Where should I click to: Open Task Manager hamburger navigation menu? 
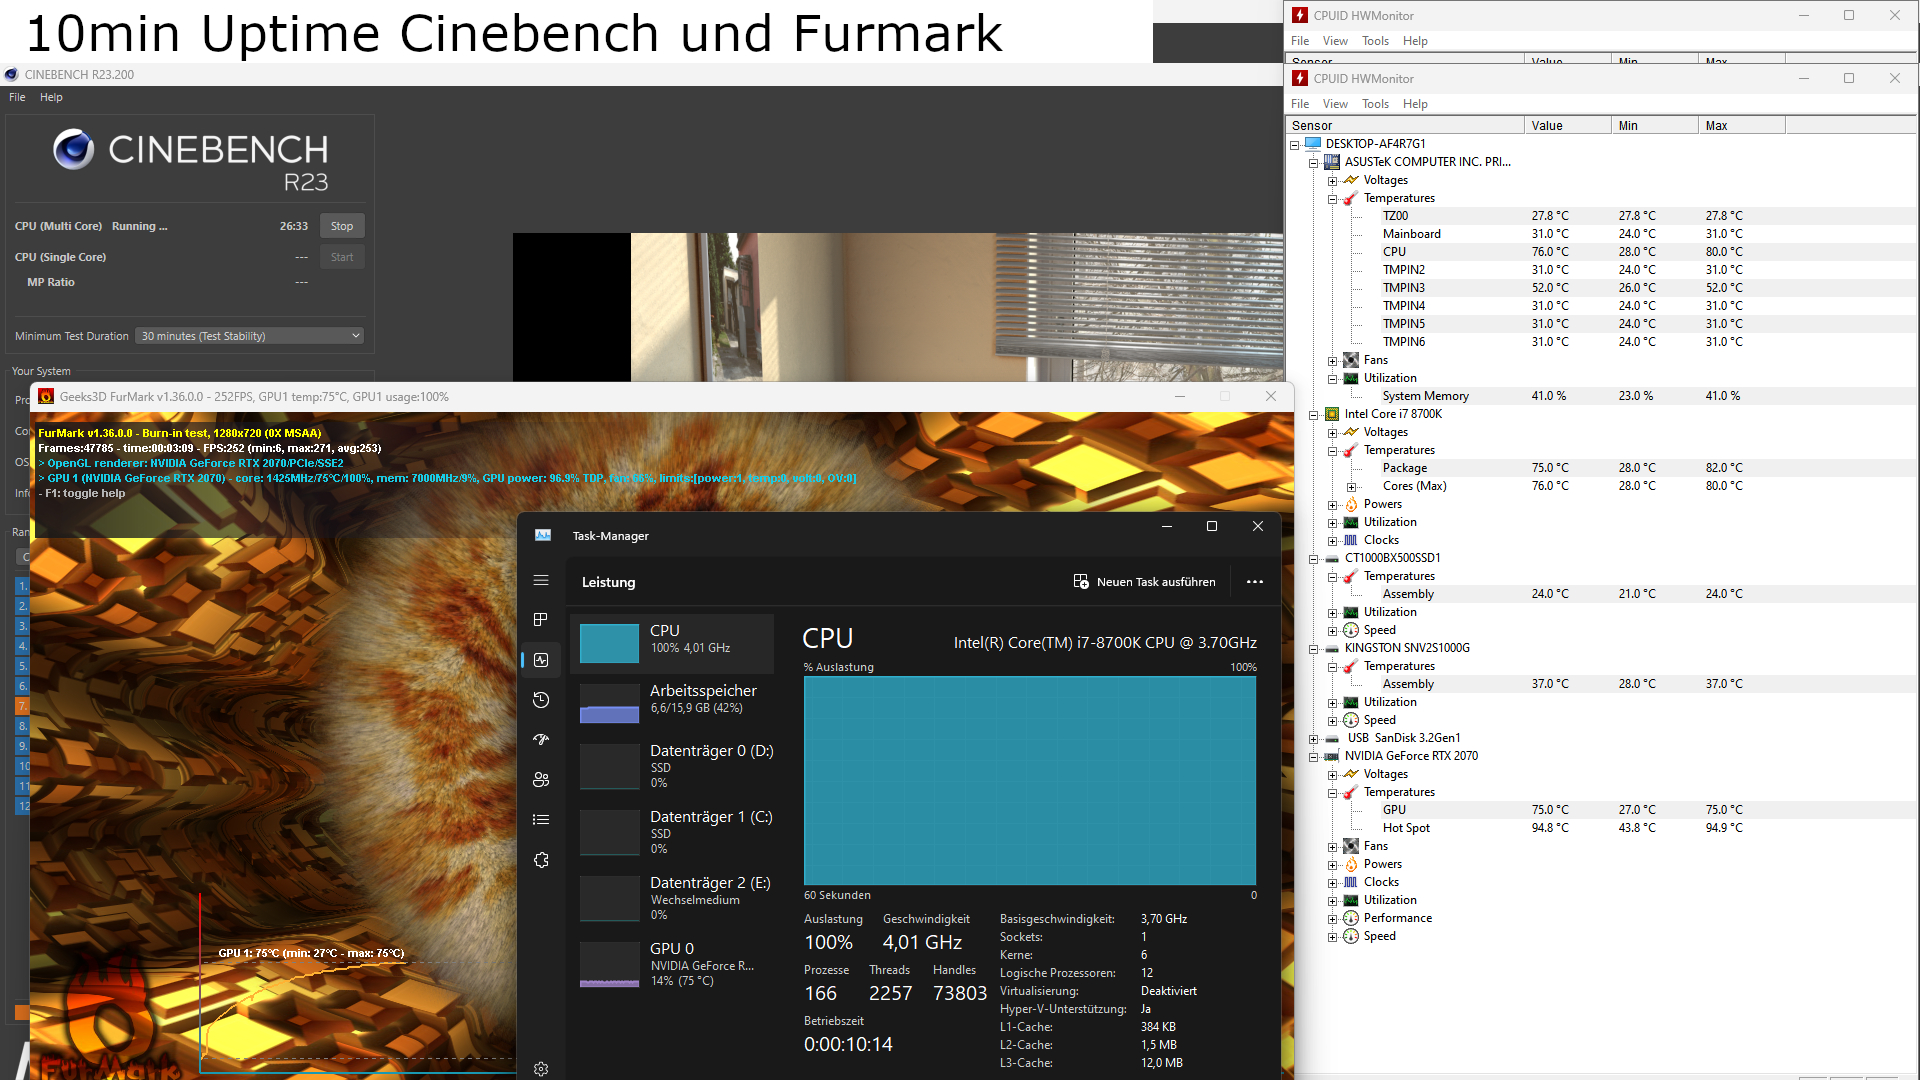click(x=541, y=580)
